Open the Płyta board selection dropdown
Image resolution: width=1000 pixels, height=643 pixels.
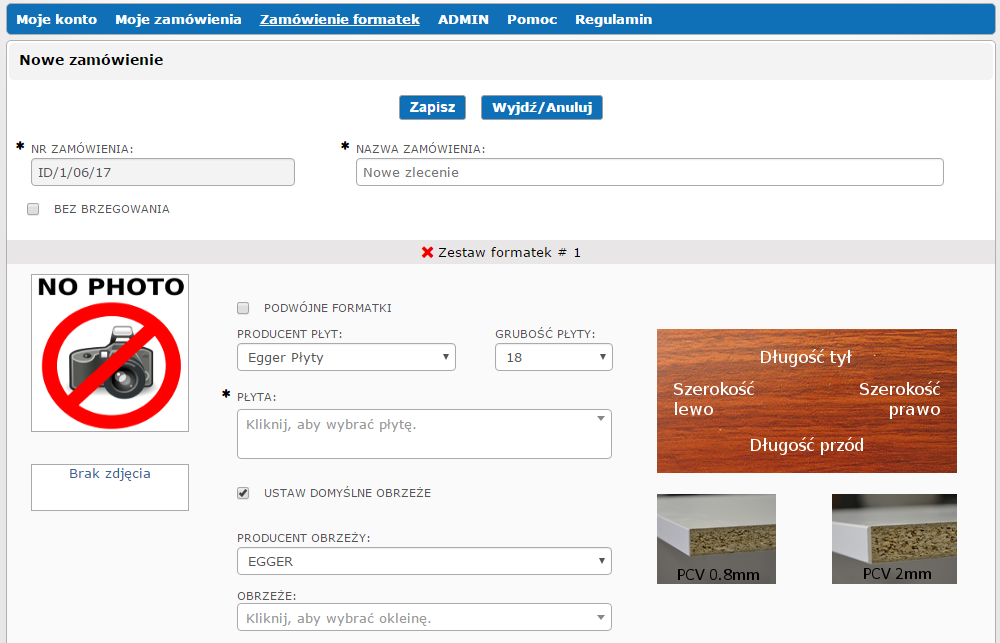pos(424,433)
